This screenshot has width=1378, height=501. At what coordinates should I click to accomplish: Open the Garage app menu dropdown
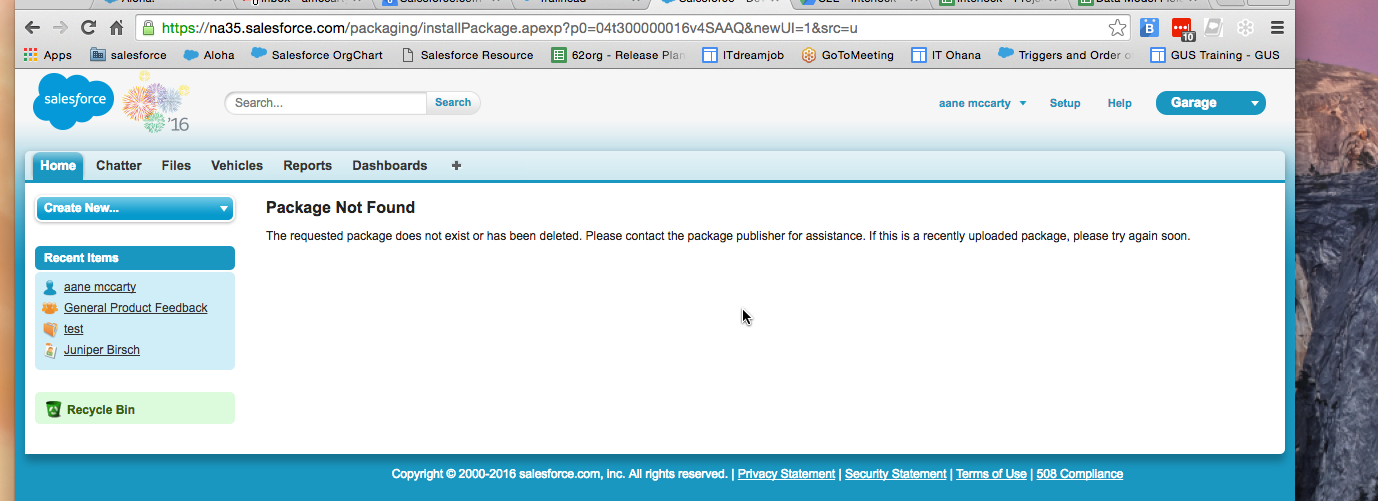1211,103
